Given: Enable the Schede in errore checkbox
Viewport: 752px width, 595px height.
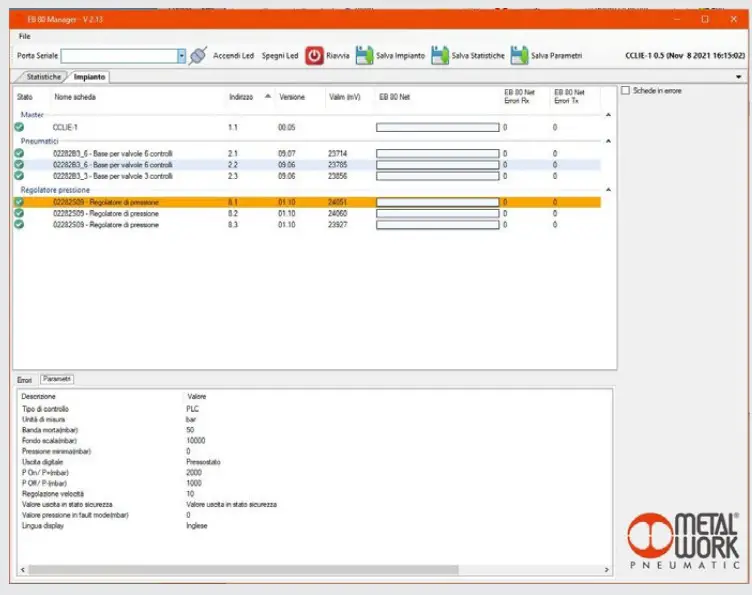Looking at the screenshot, I should (625, 91).
